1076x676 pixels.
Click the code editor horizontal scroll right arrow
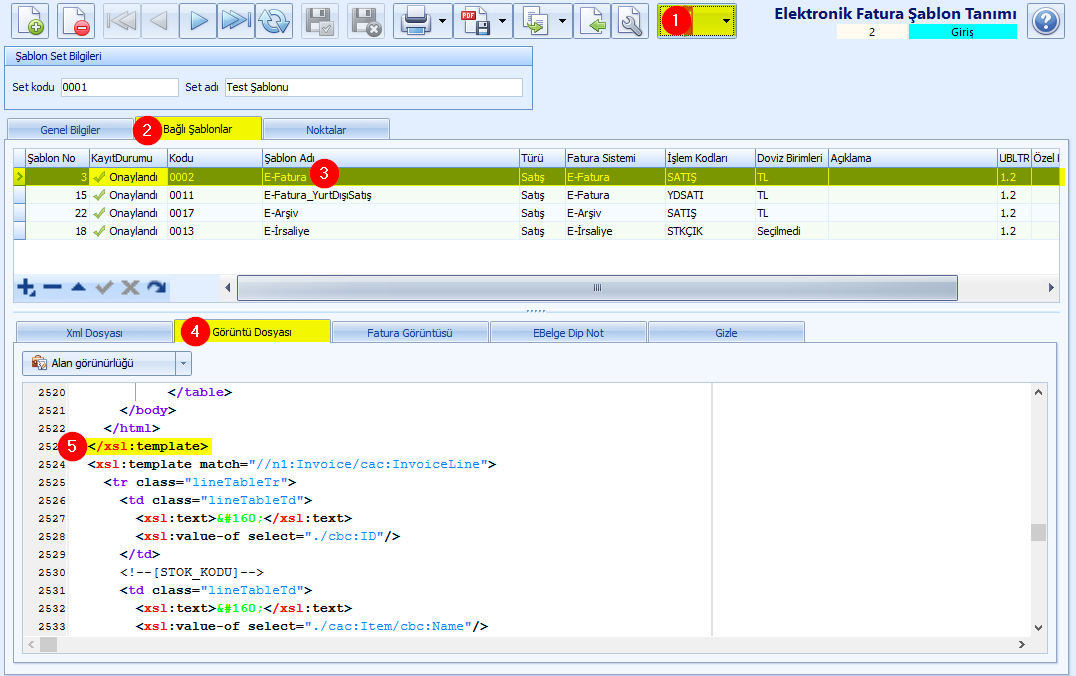1022,644
